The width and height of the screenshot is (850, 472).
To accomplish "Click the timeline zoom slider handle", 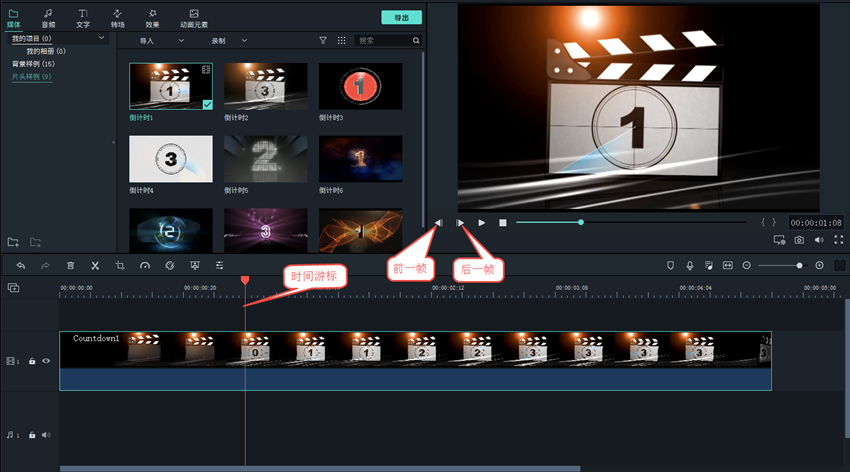I will coord(799,266).
